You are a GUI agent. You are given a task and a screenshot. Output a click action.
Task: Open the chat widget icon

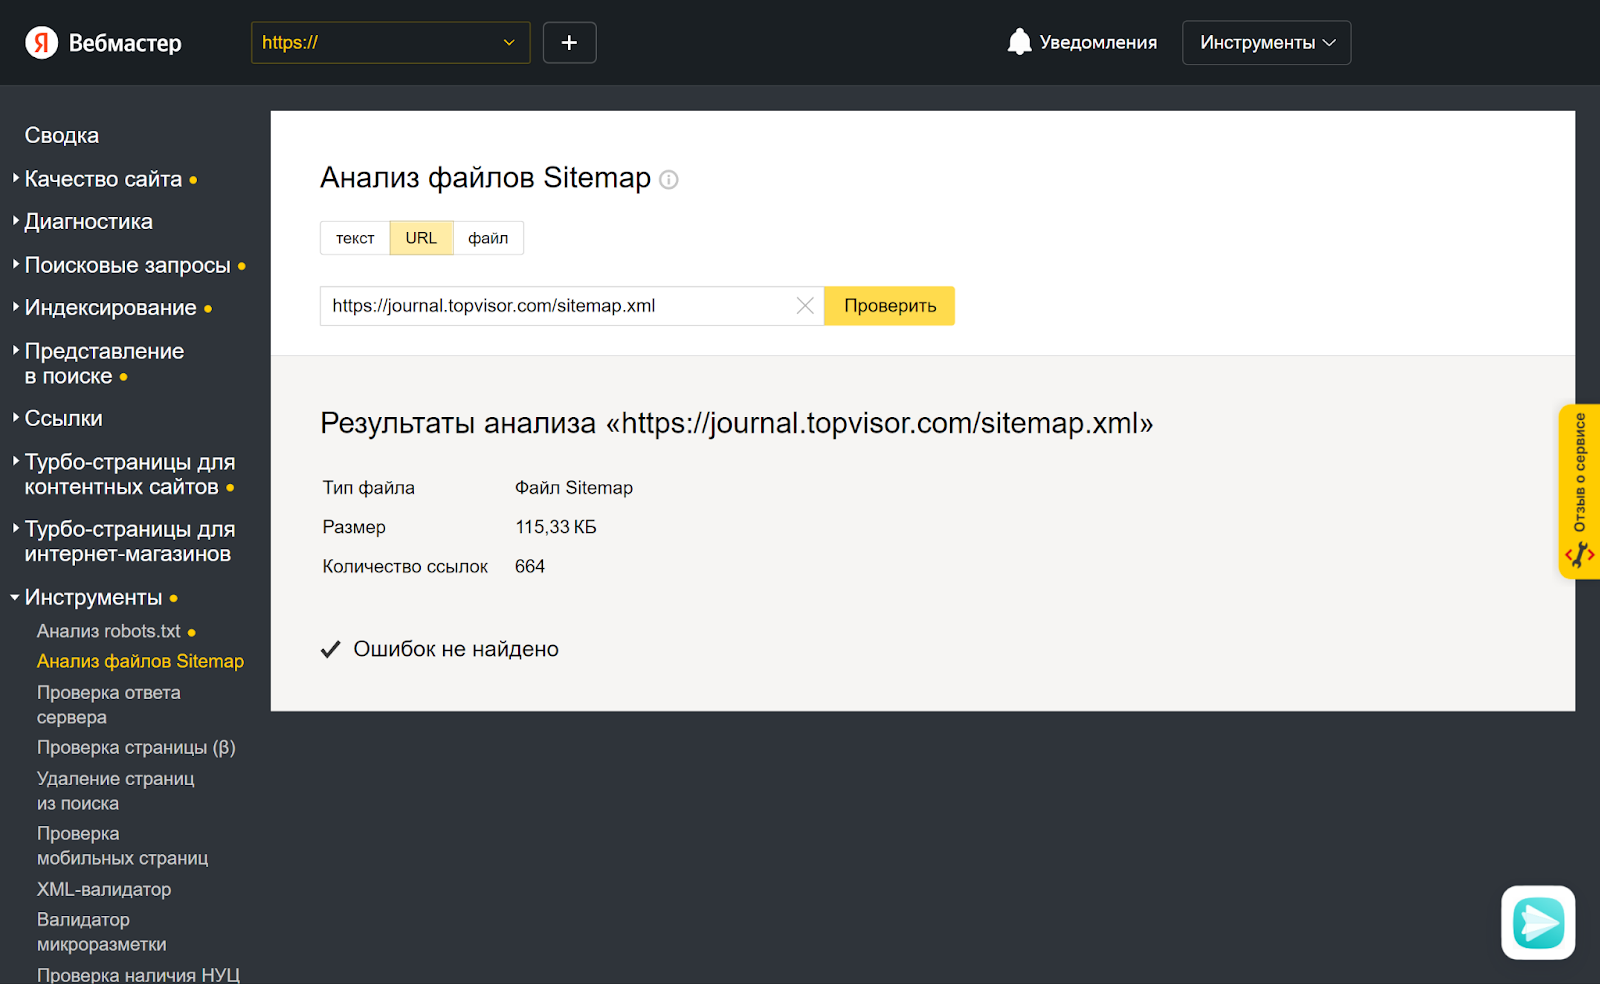tap(1537, 922)
